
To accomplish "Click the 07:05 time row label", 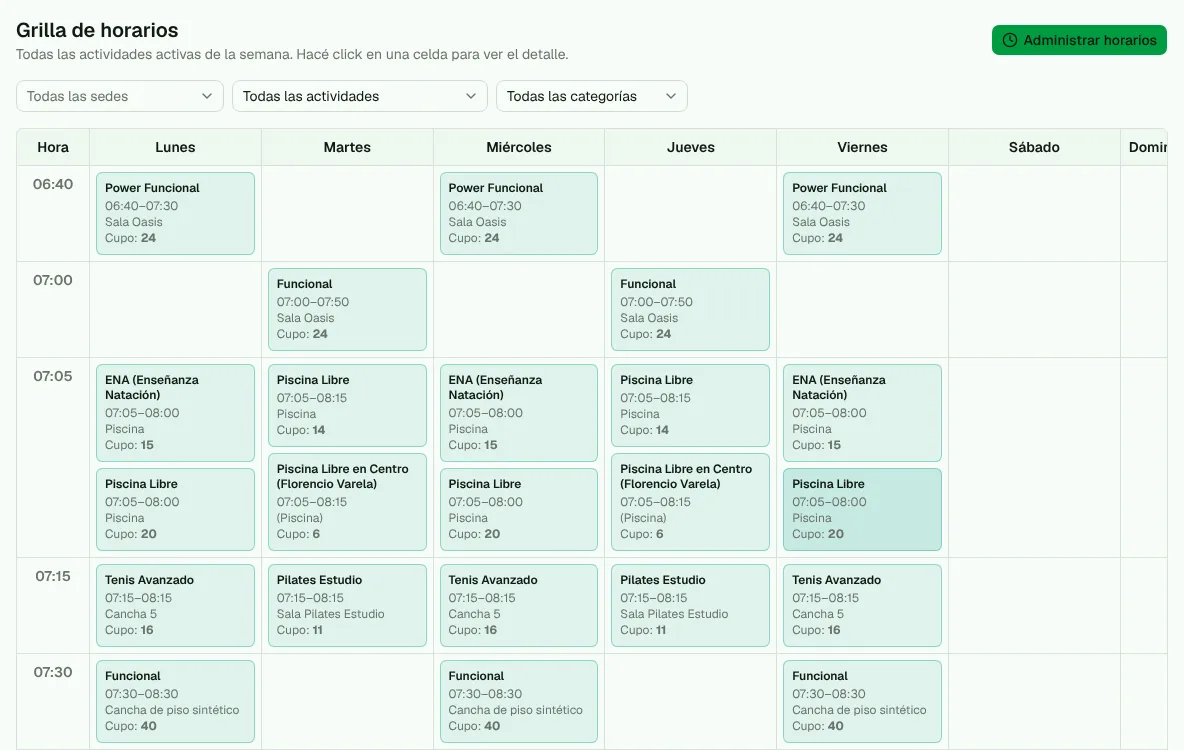I will [x=53, y=376].
